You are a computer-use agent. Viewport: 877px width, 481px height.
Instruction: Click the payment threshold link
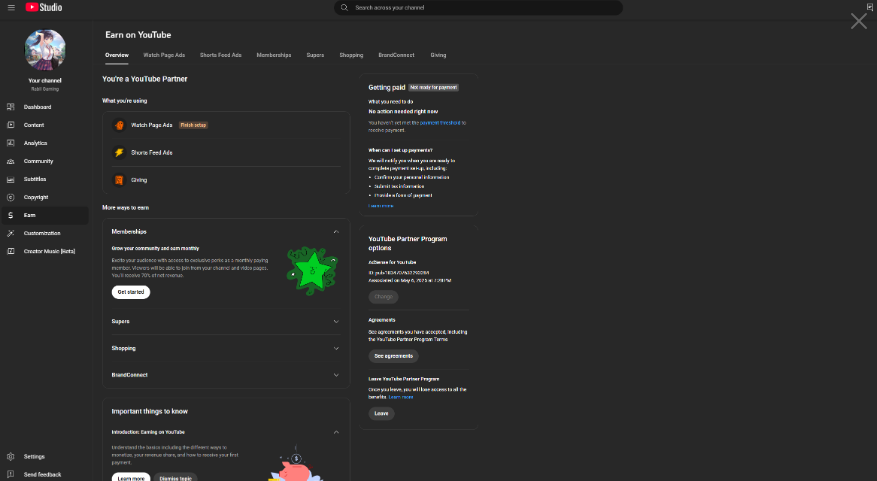tap(440, 123)
